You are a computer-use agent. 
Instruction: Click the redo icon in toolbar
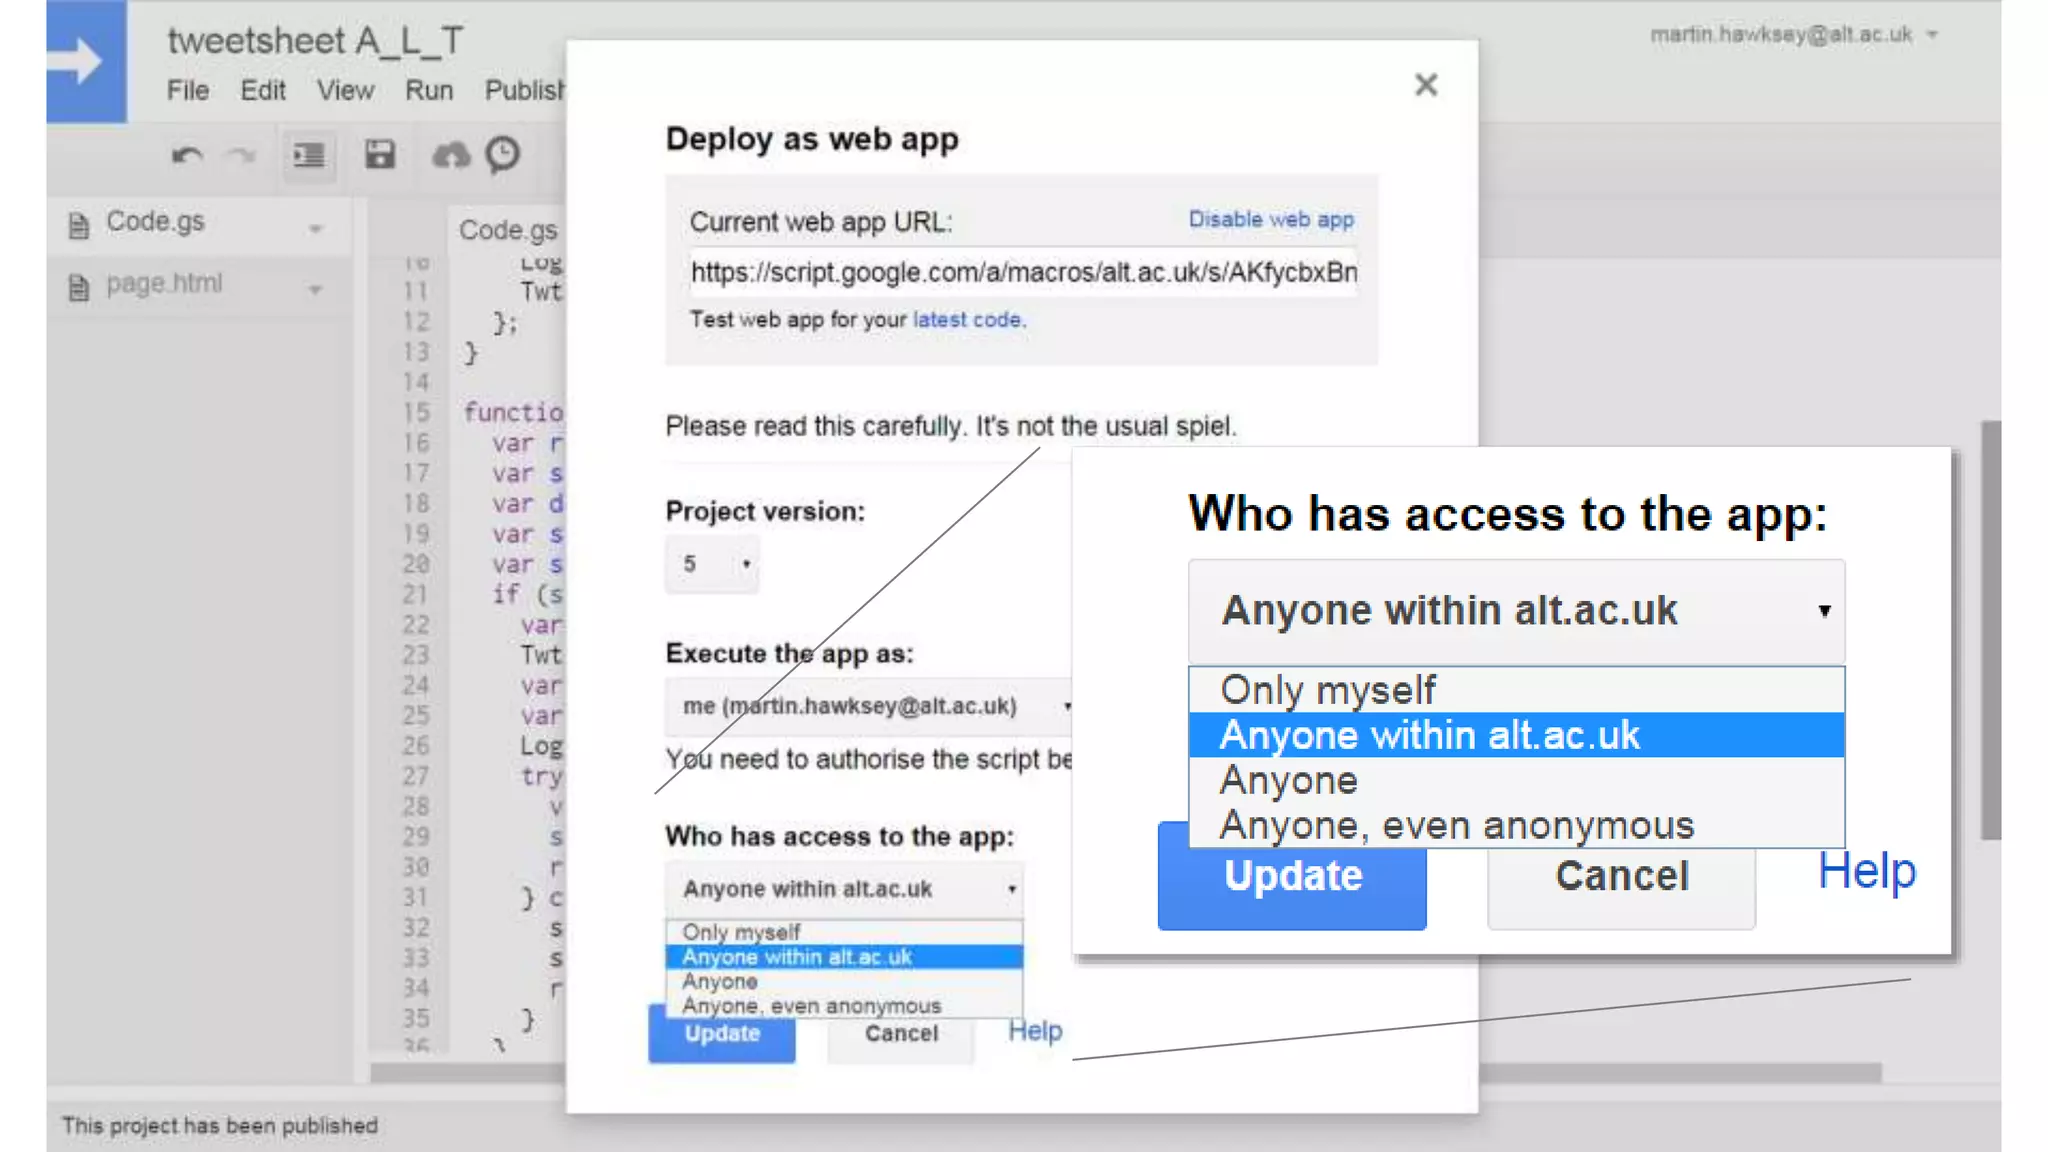(x=240, y=155)
